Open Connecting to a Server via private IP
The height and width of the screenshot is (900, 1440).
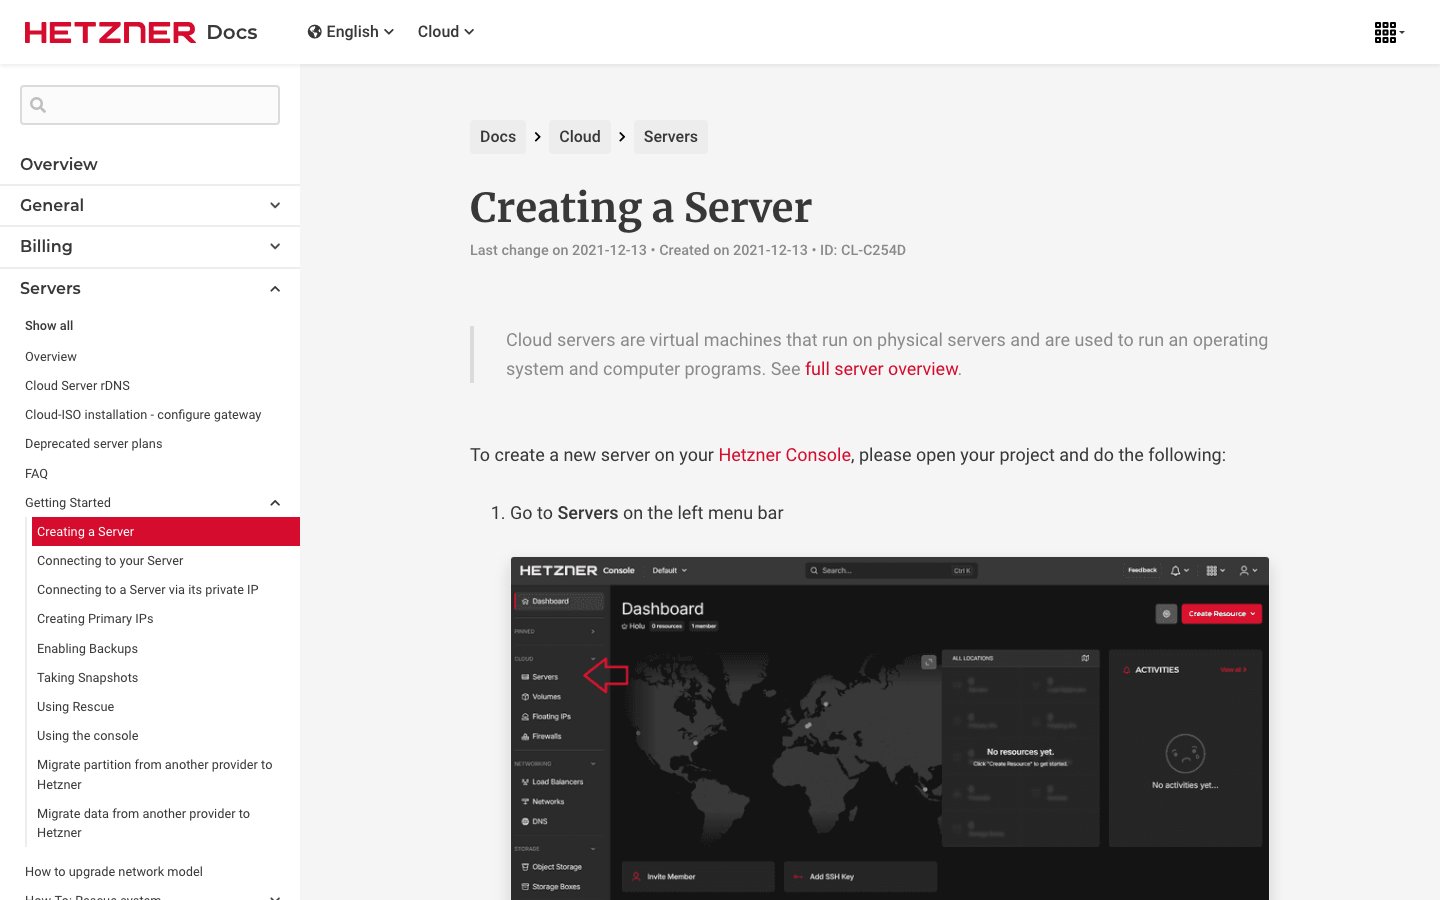pyautogui.click(x=148, y=590)
